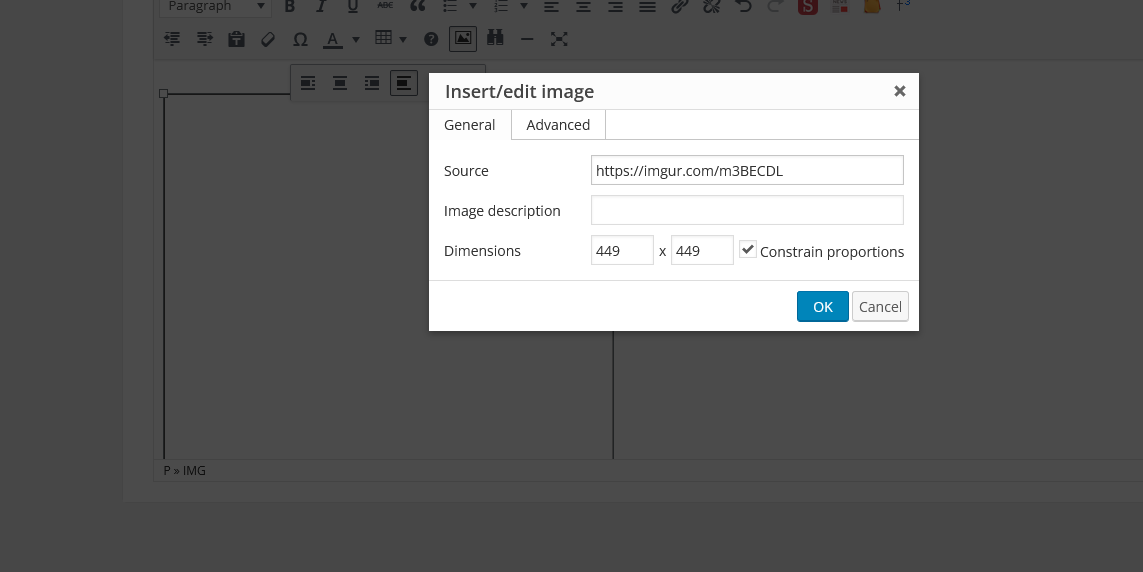The width and height of the screenshot is (1143, 572).
Task: Click the clear formatting eraser icon
Action: [267, 39]
